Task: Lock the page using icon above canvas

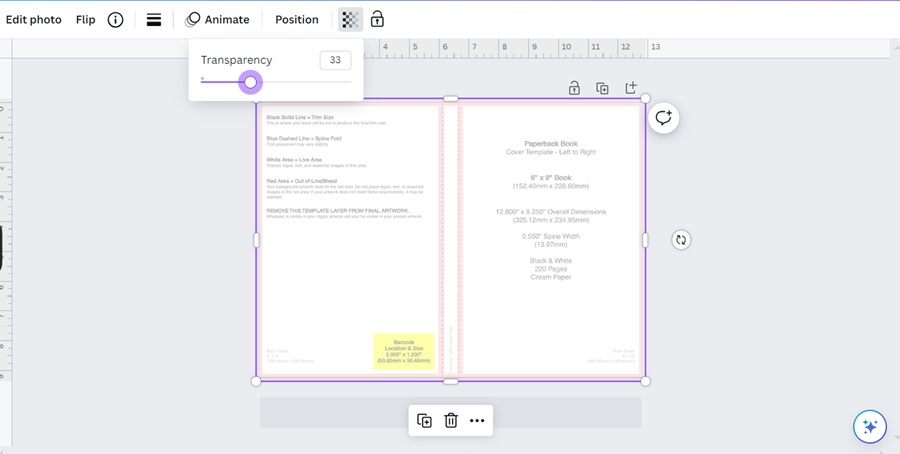Action: click(x=574, y=88)
